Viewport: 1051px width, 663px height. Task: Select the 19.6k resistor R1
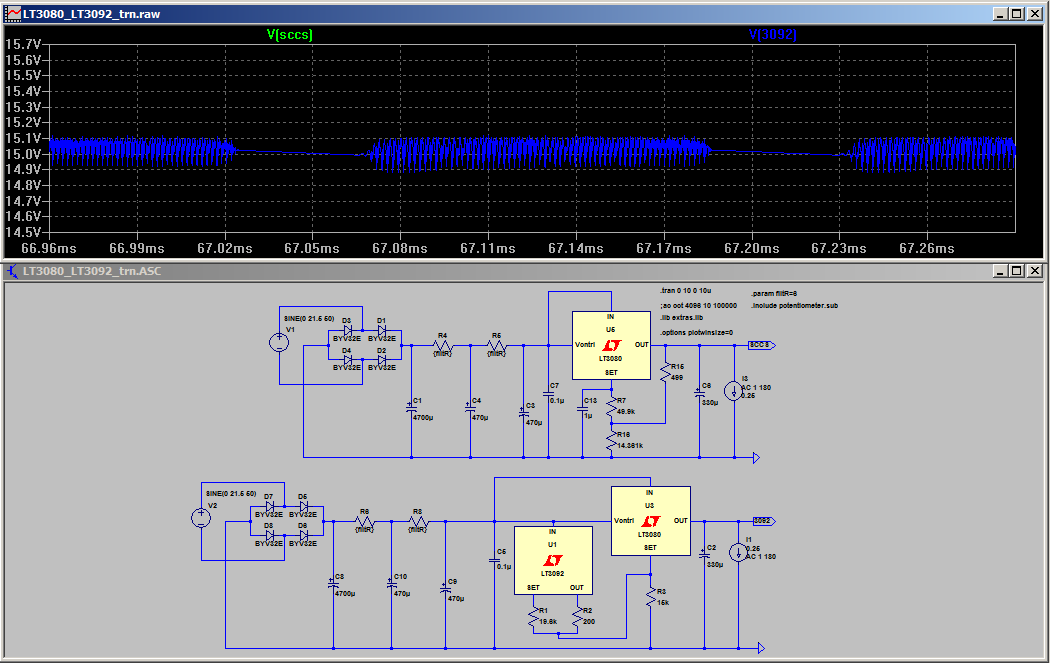[534, 617]
